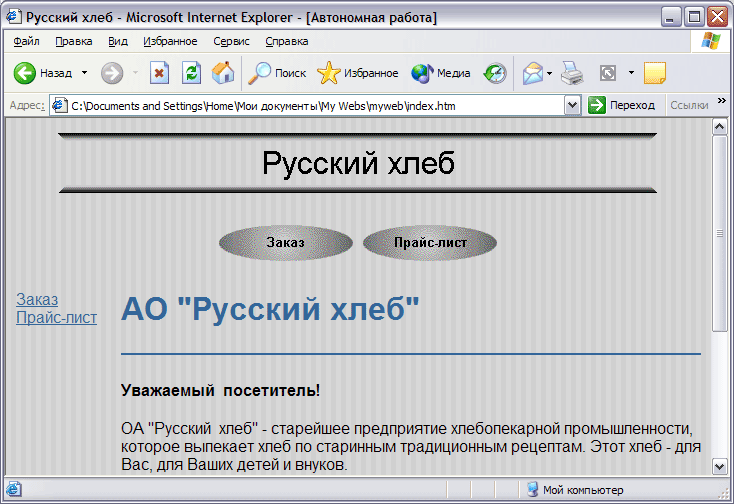Click the Home page icon

[223, 73]
